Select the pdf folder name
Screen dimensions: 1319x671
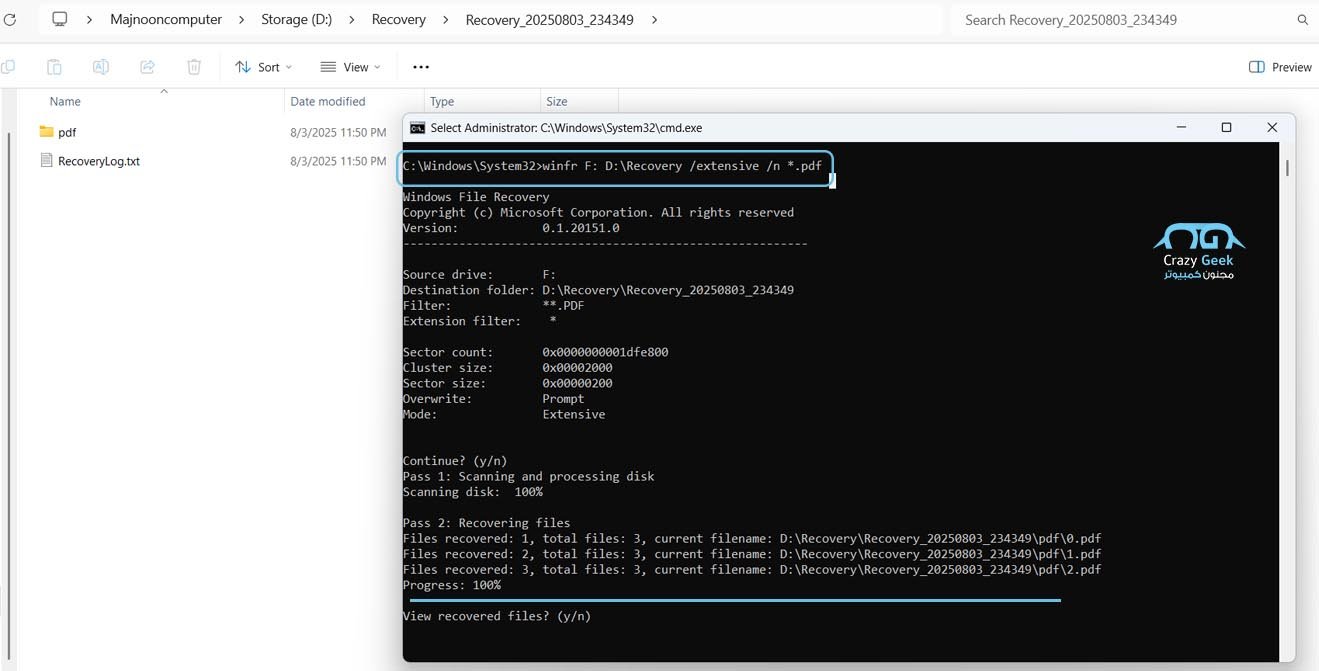(x=67, y=132)
